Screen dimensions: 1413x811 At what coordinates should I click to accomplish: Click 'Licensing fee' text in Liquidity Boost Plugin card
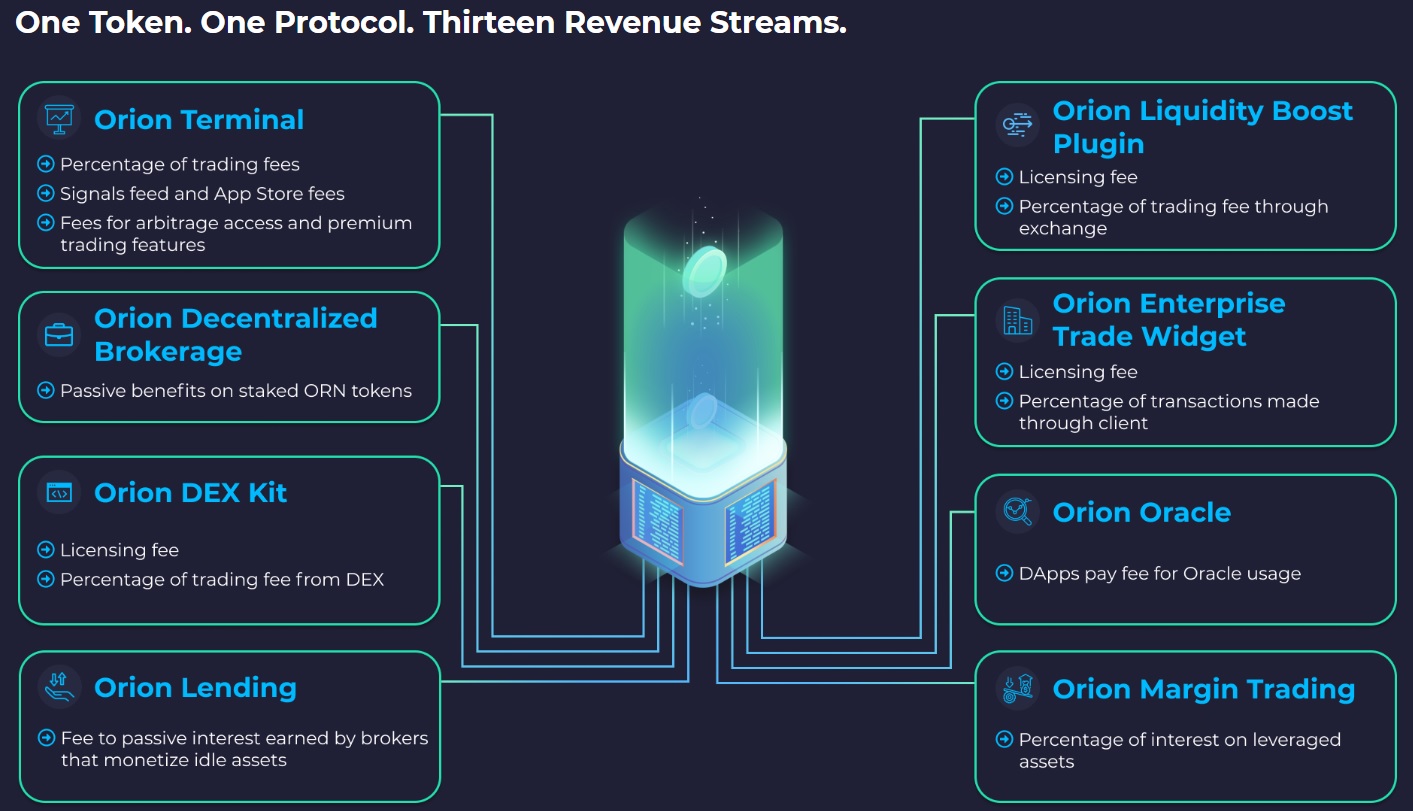[x=1078, y=178]
